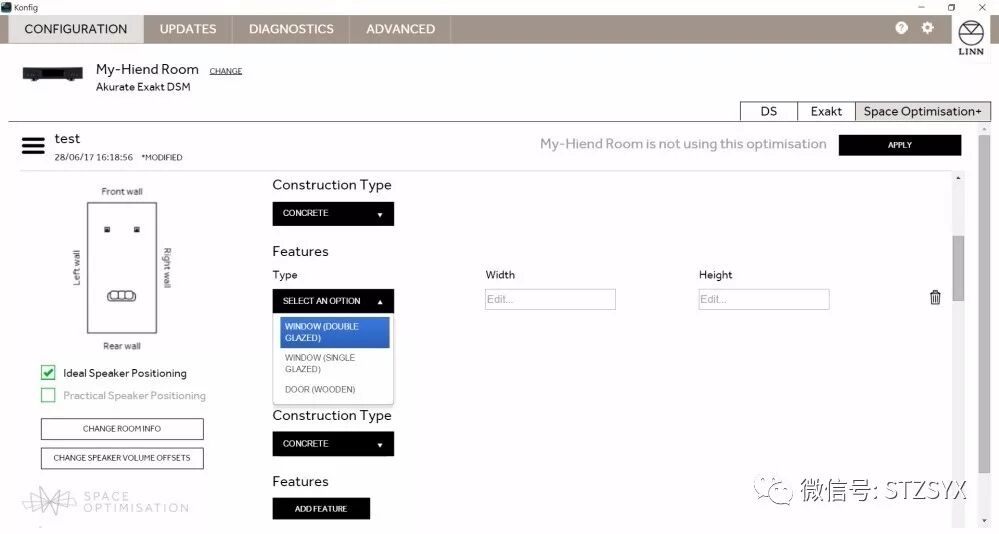Click the inner panel scroll-up arrow
The height and width of the screenshot is (534, 999).
[x=958, y=178]
